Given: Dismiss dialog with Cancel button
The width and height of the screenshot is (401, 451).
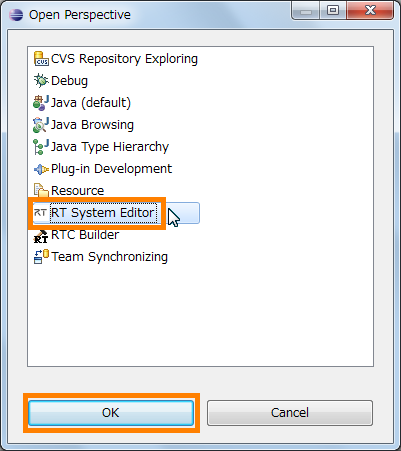Looking at the screenshot, I should coord(290,413).
